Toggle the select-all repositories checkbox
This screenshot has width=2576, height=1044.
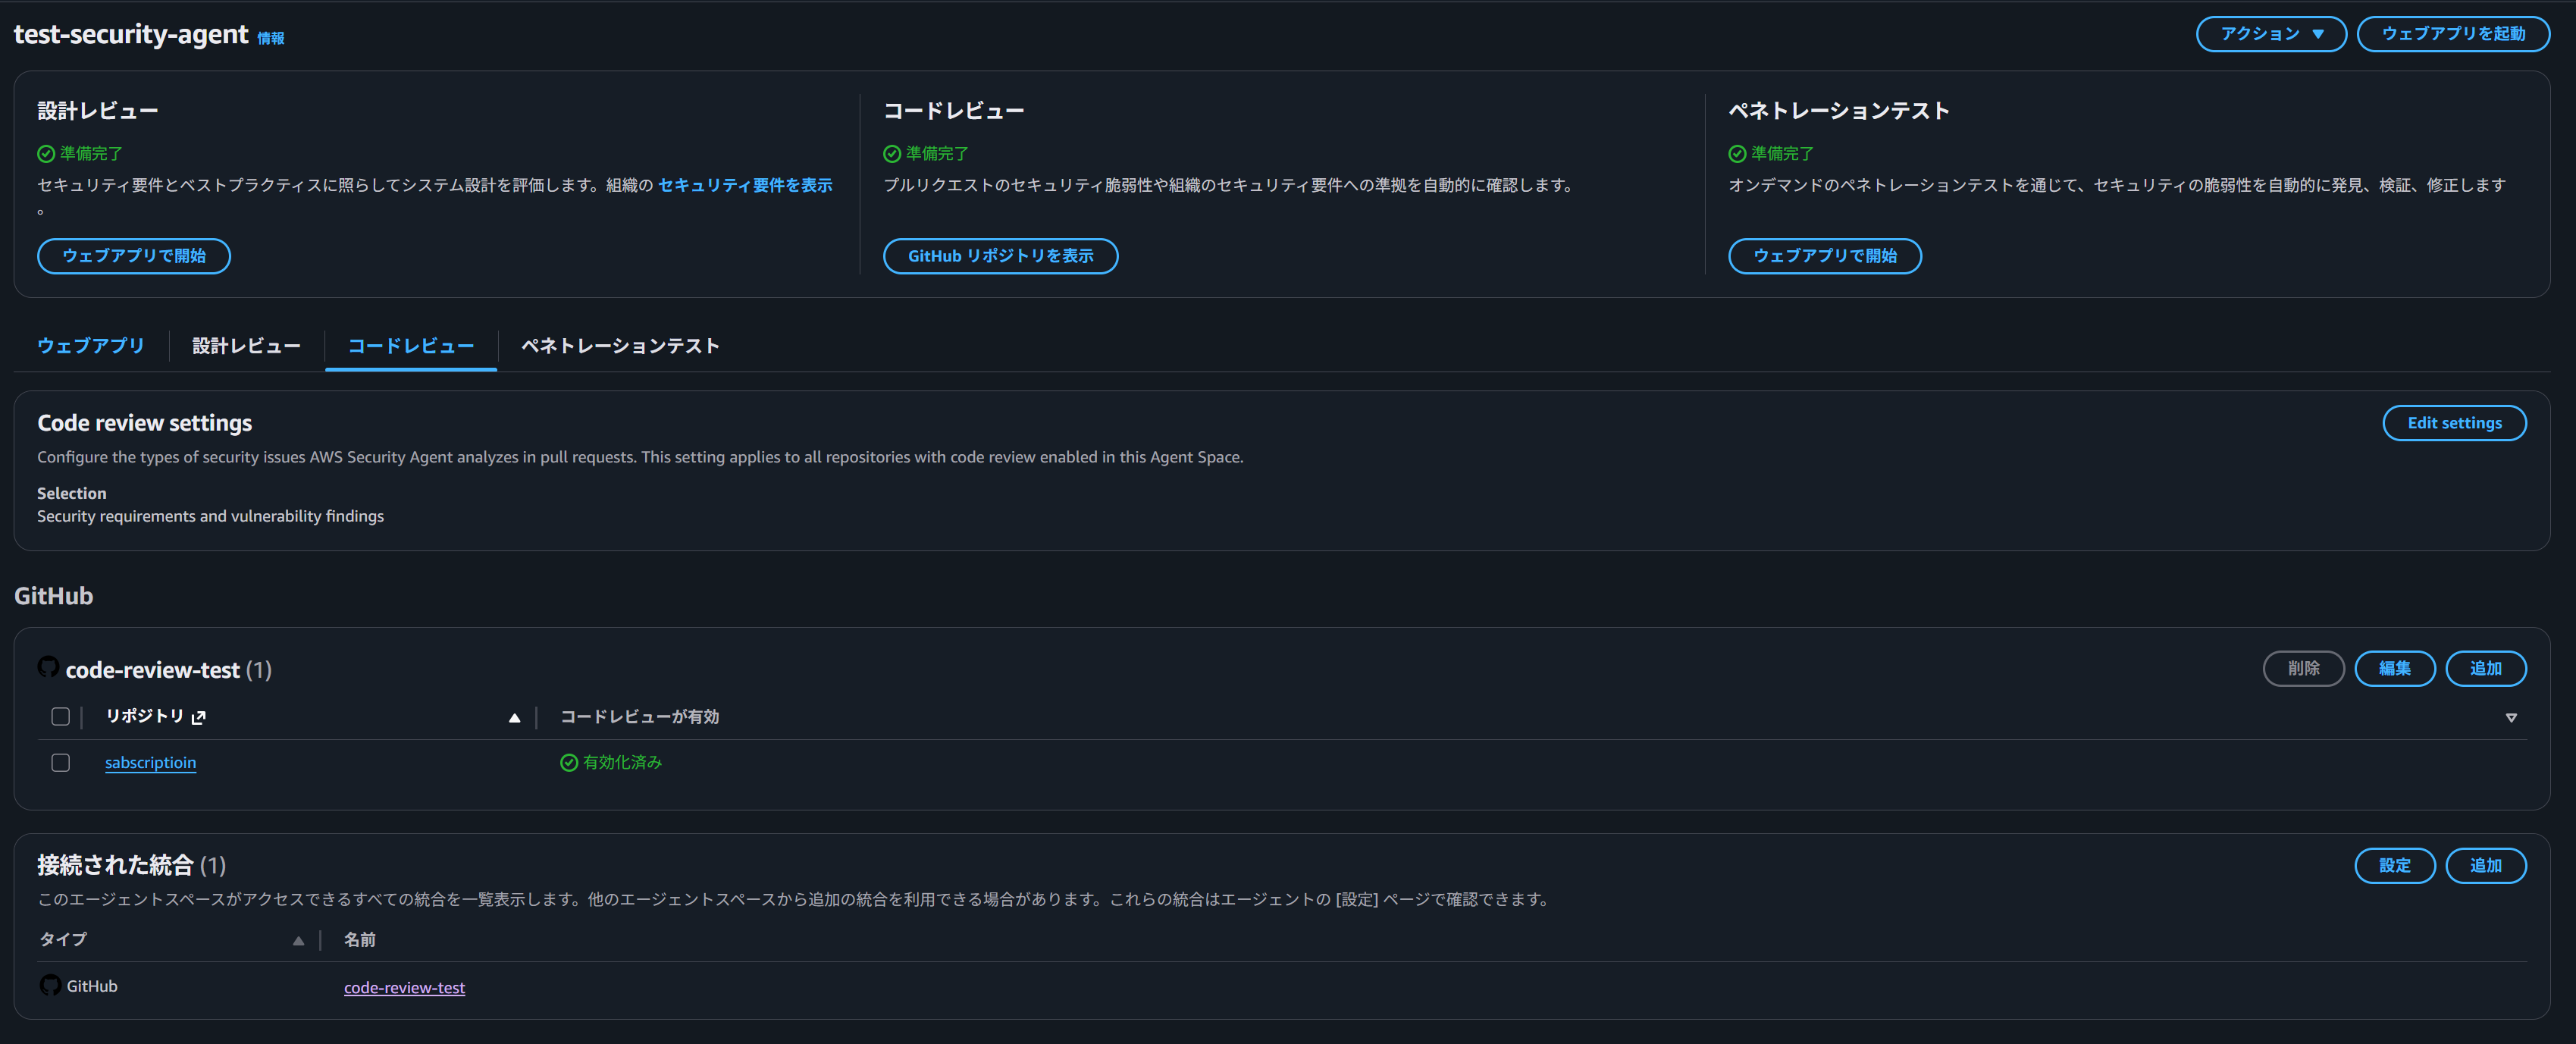(x=61, y=717)
